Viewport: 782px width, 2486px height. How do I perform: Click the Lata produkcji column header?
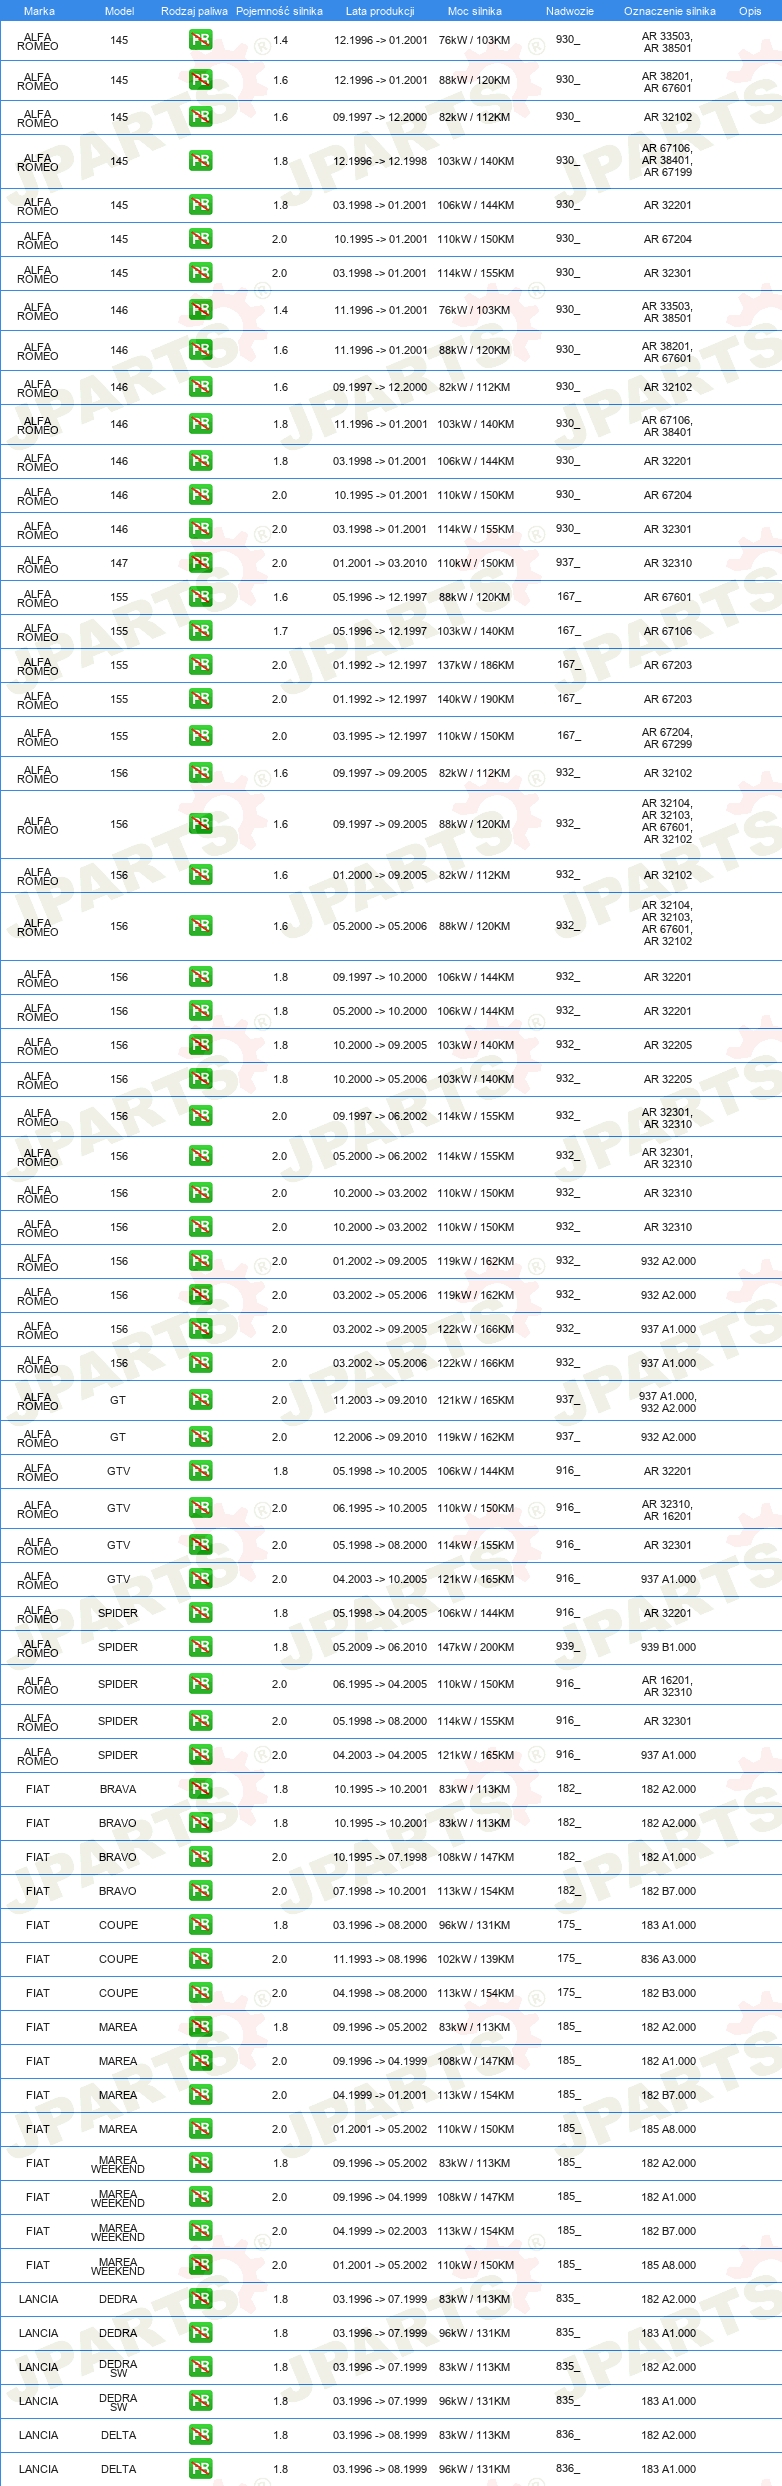pyautogui.click(x=380, y=11)
